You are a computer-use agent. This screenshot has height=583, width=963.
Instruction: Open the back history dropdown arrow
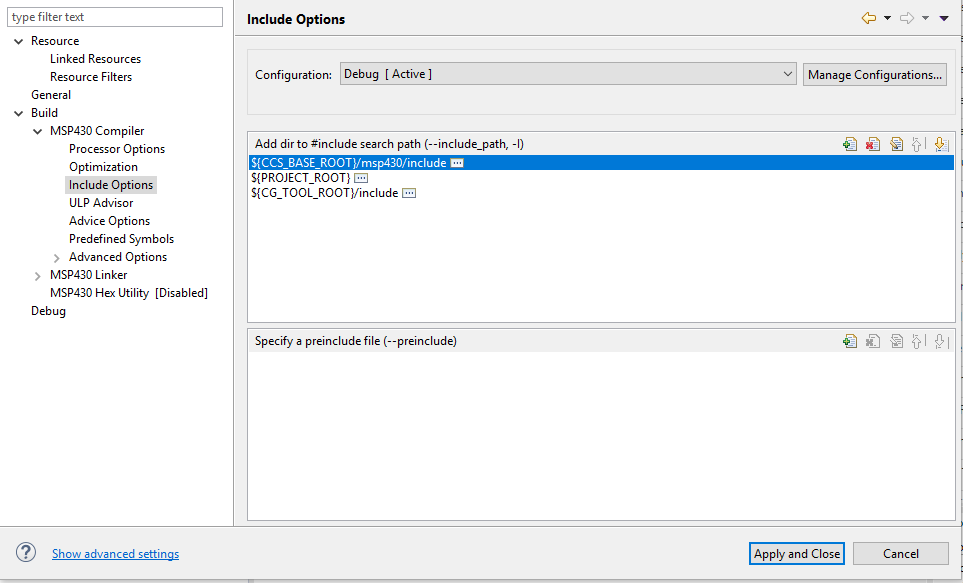[887, 18]
